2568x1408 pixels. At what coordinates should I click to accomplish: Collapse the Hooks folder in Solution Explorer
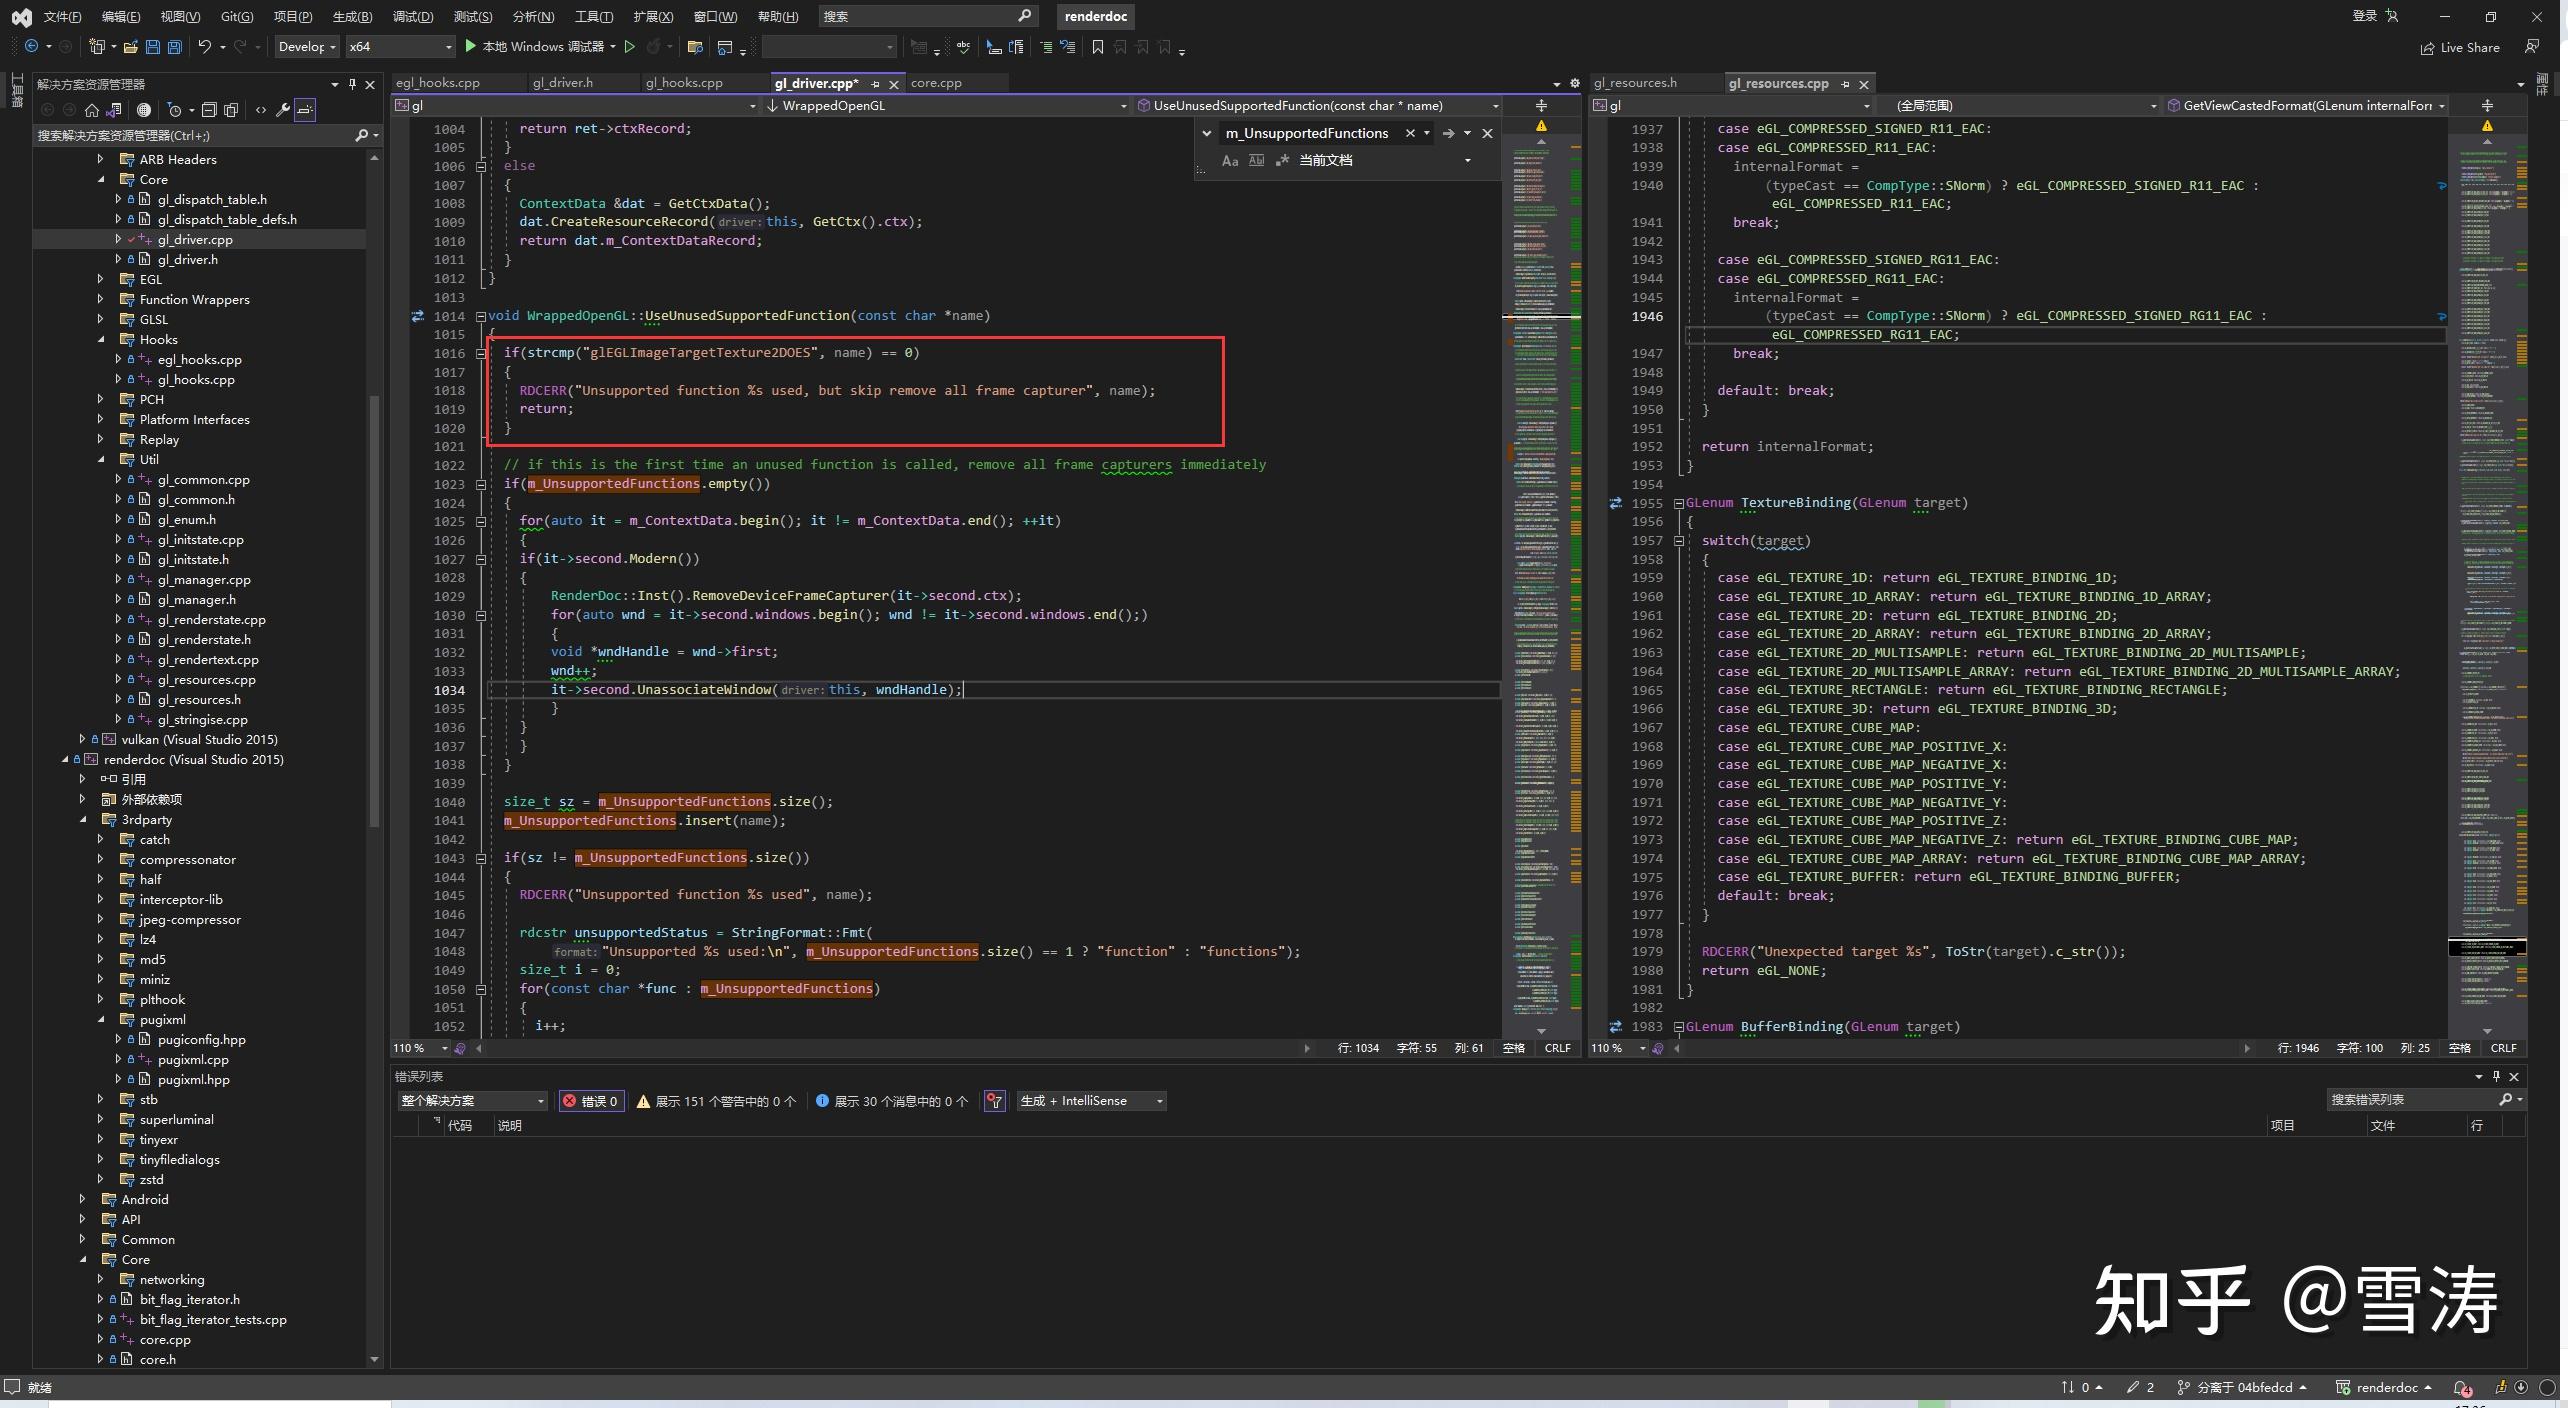point(101,339)
